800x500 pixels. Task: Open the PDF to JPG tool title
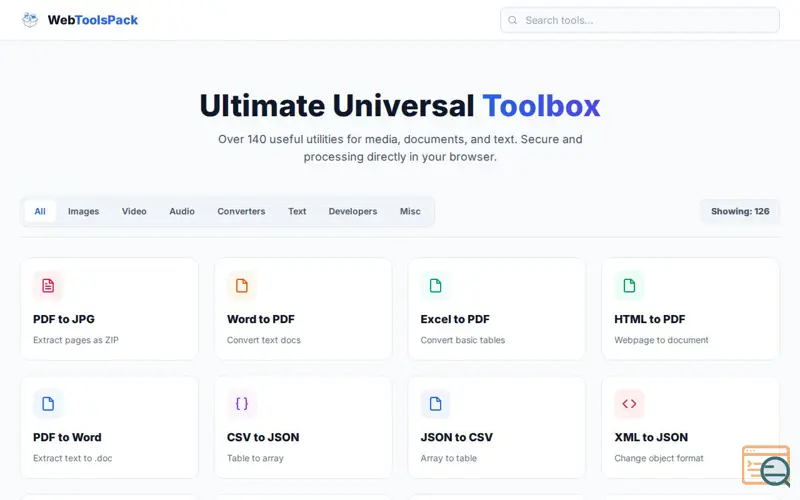tap(64, 319)
